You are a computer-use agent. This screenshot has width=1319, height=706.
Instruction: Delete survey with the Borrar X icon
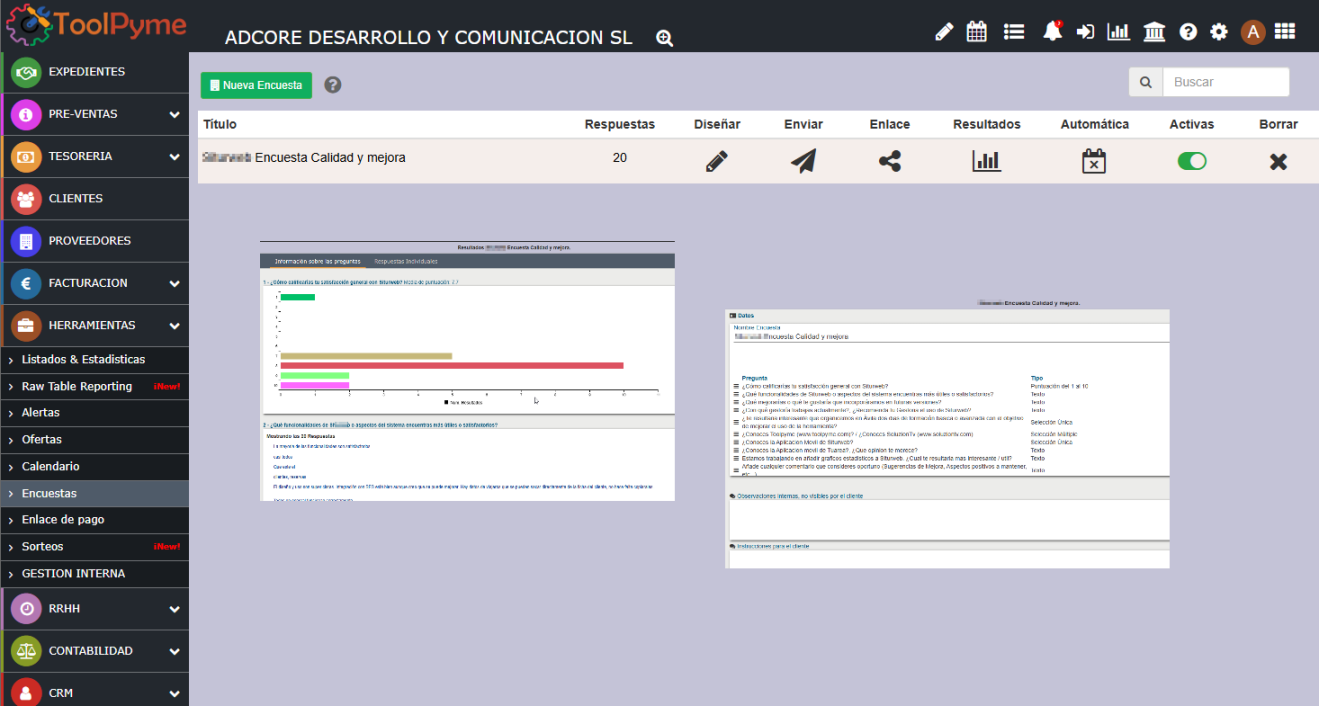coord(1277,161)
